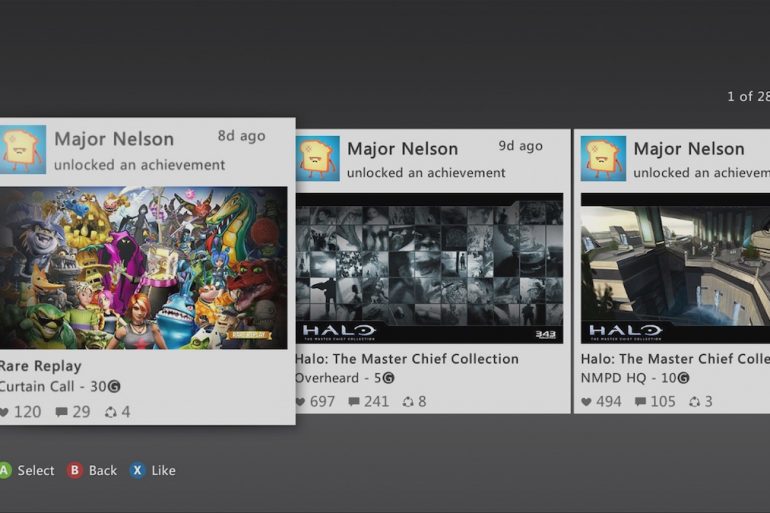Open the Rare Replay artwork thumbnail

143,267
